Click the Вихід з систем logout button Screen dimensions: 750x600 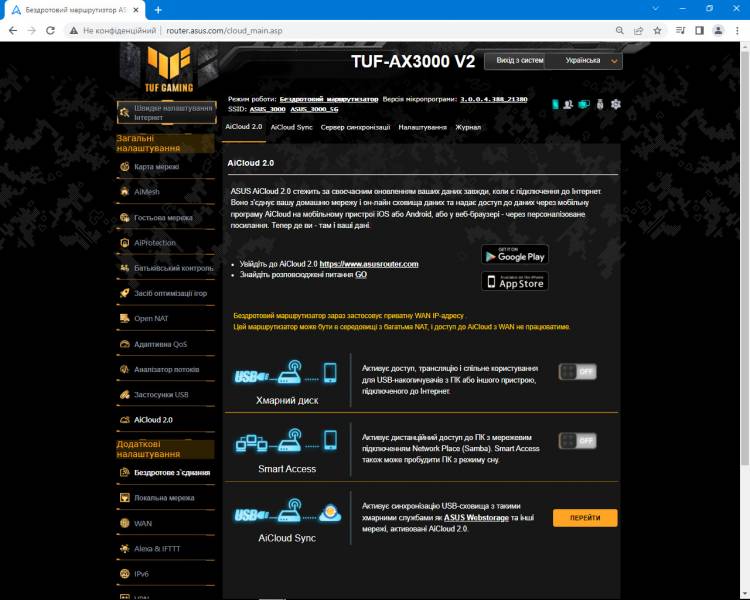[x=518, y=61]
